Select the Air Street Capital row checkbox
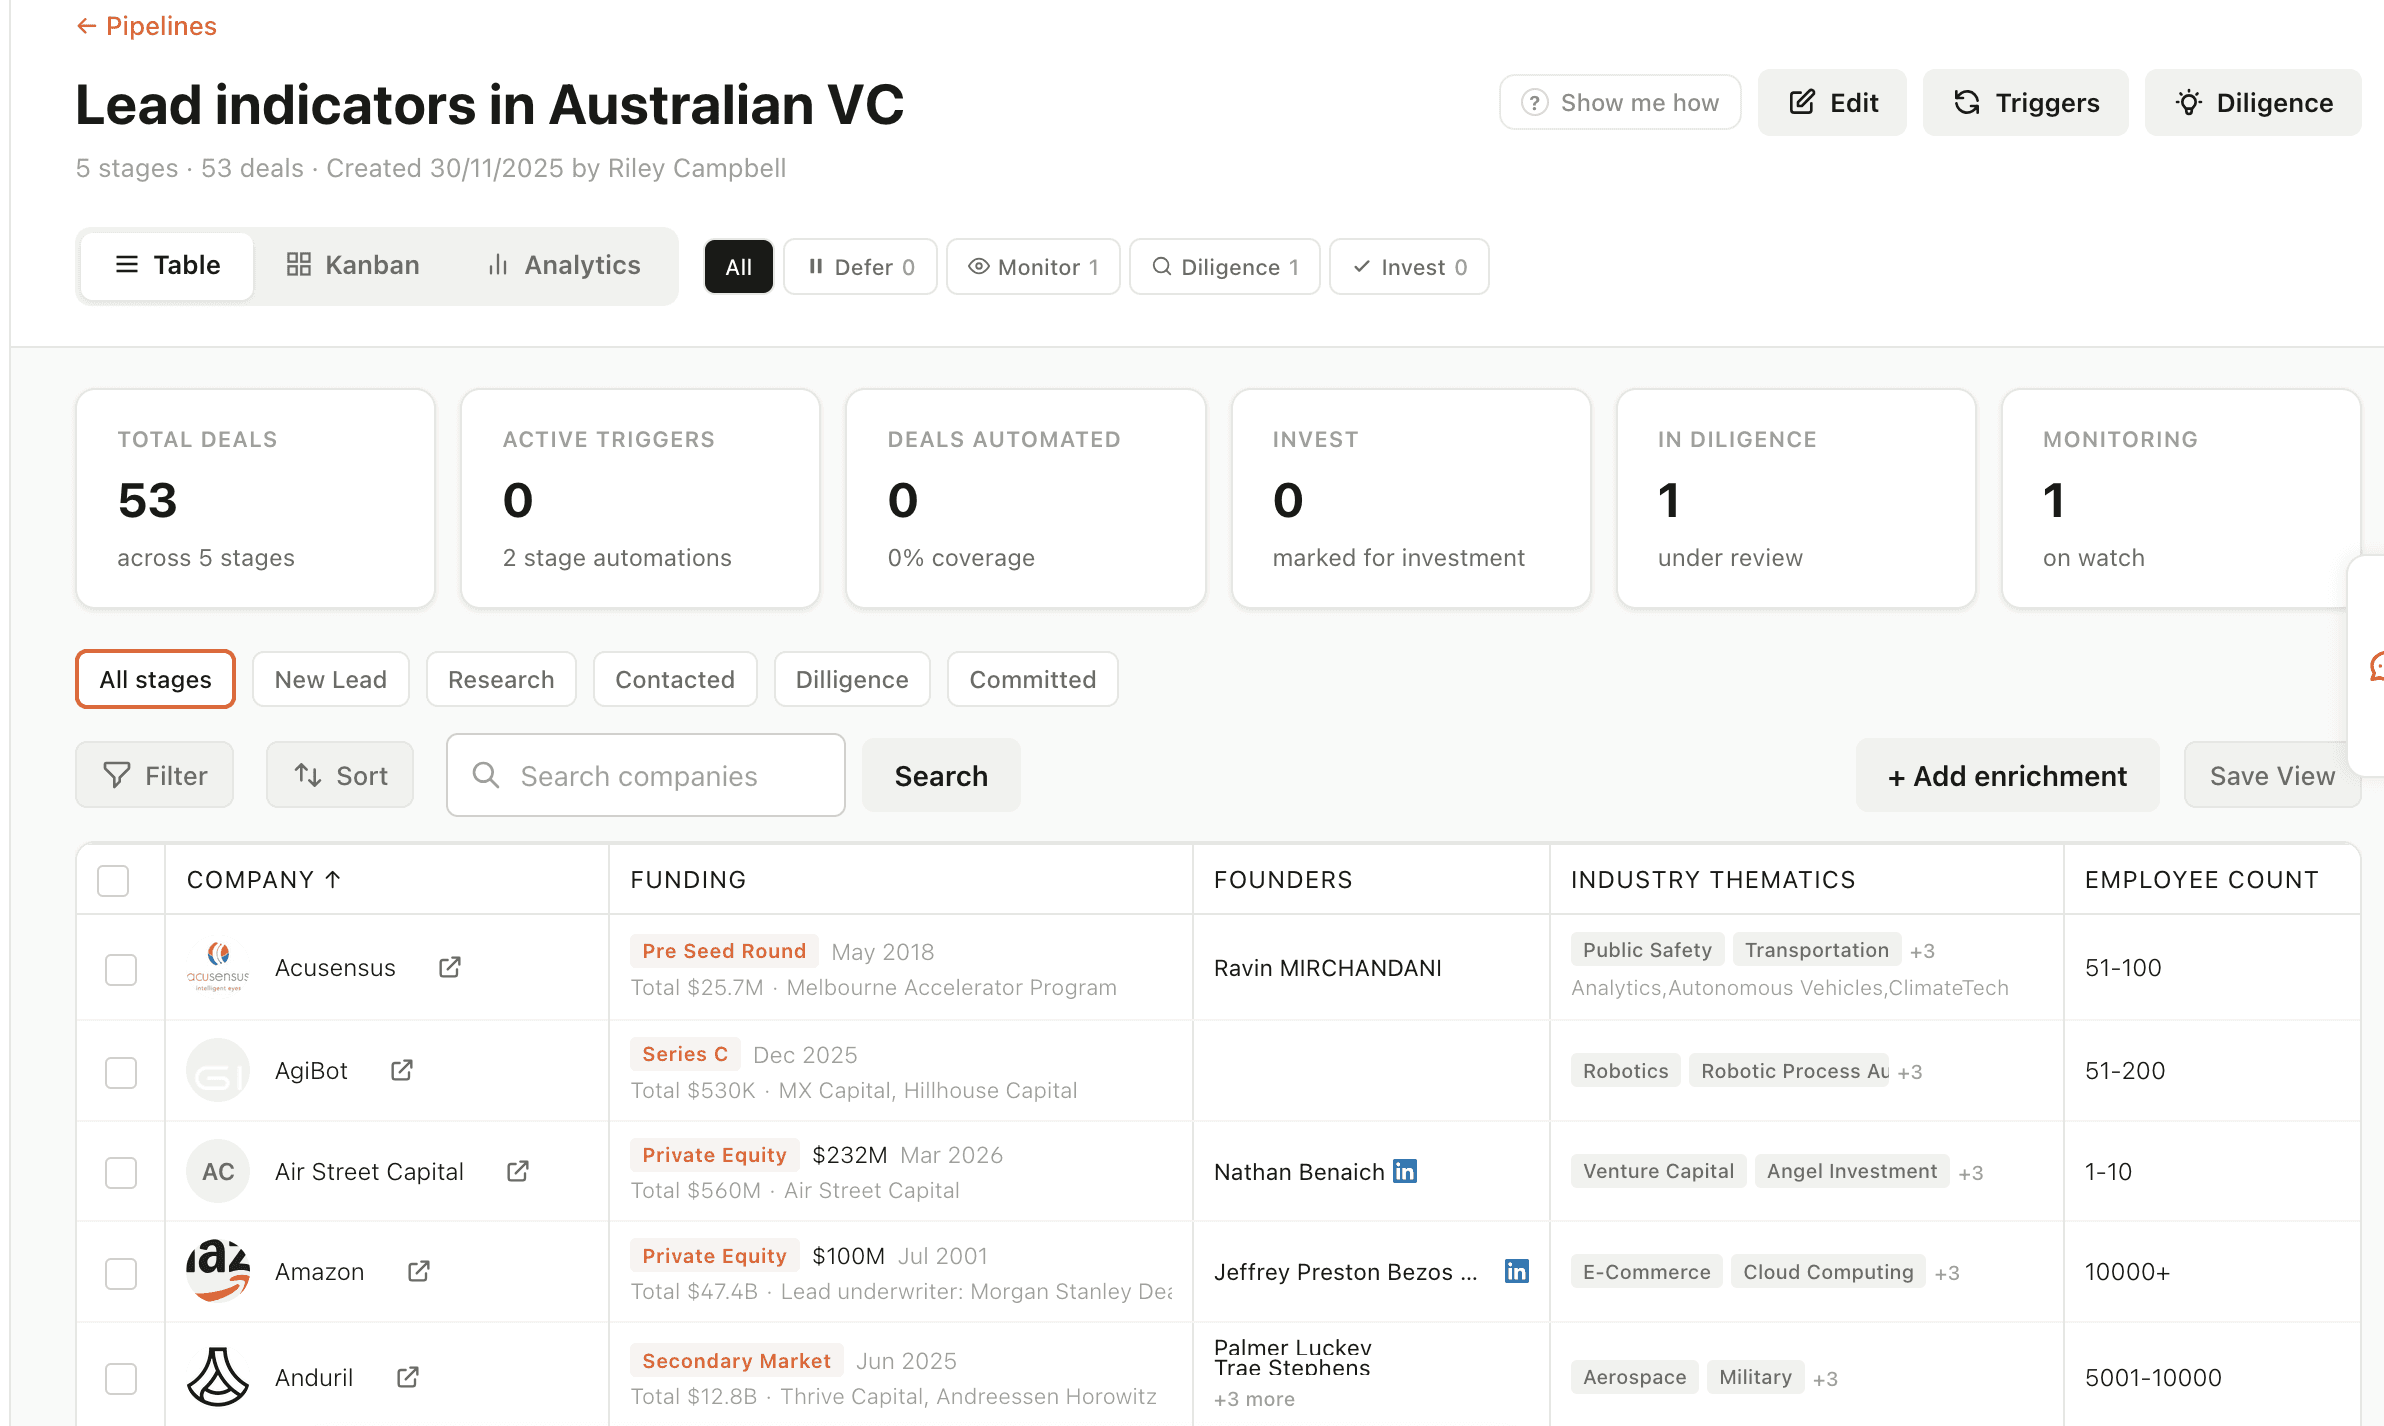The image size is (2384, 1426). [121, 1173]
